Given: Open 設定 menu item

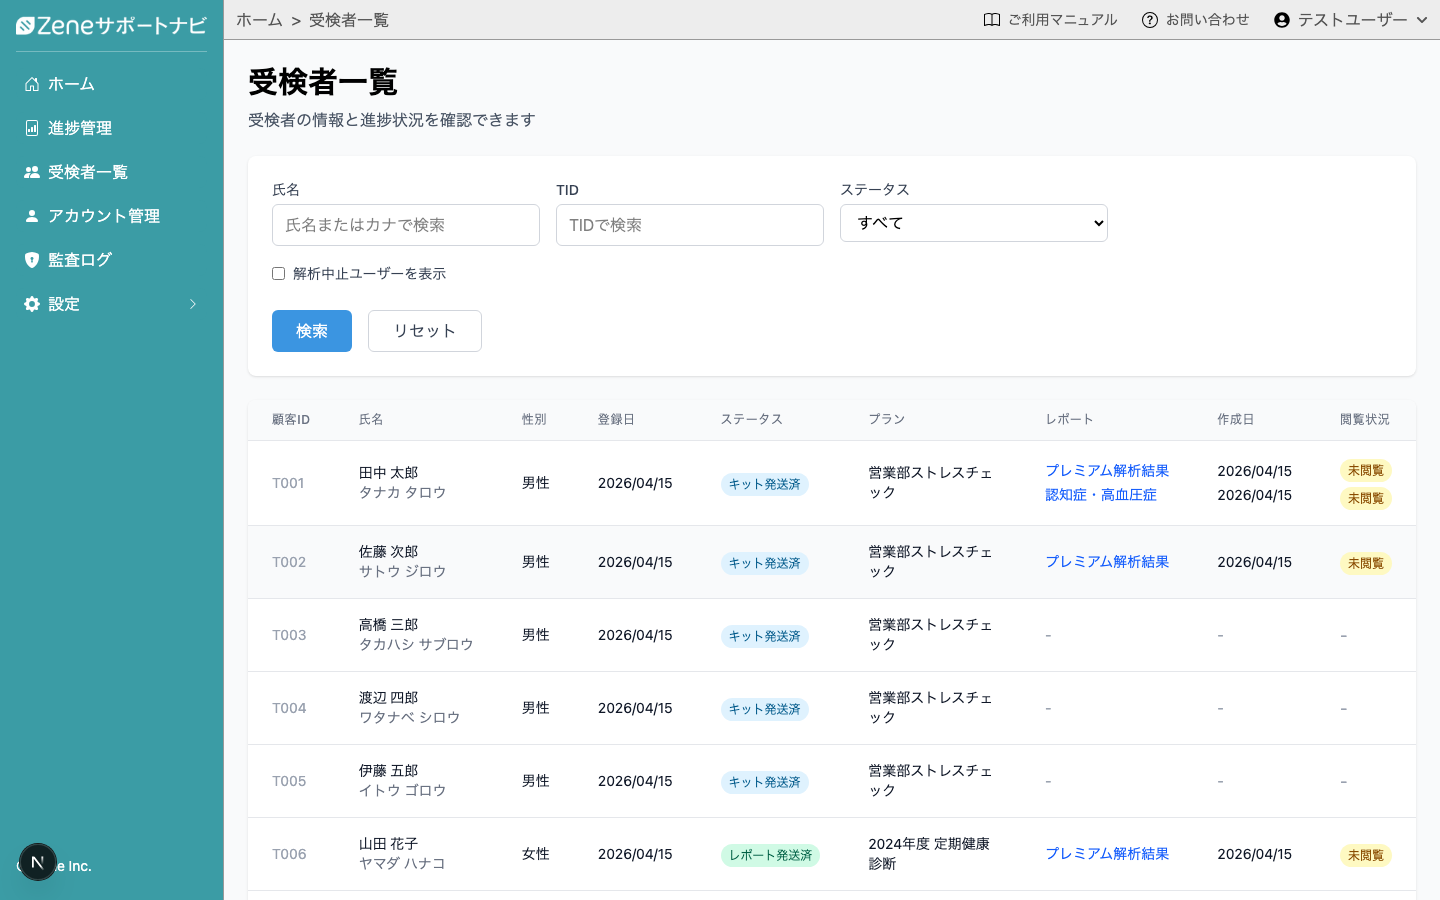Looking at the screenshot, I should (x=111, y=304).
